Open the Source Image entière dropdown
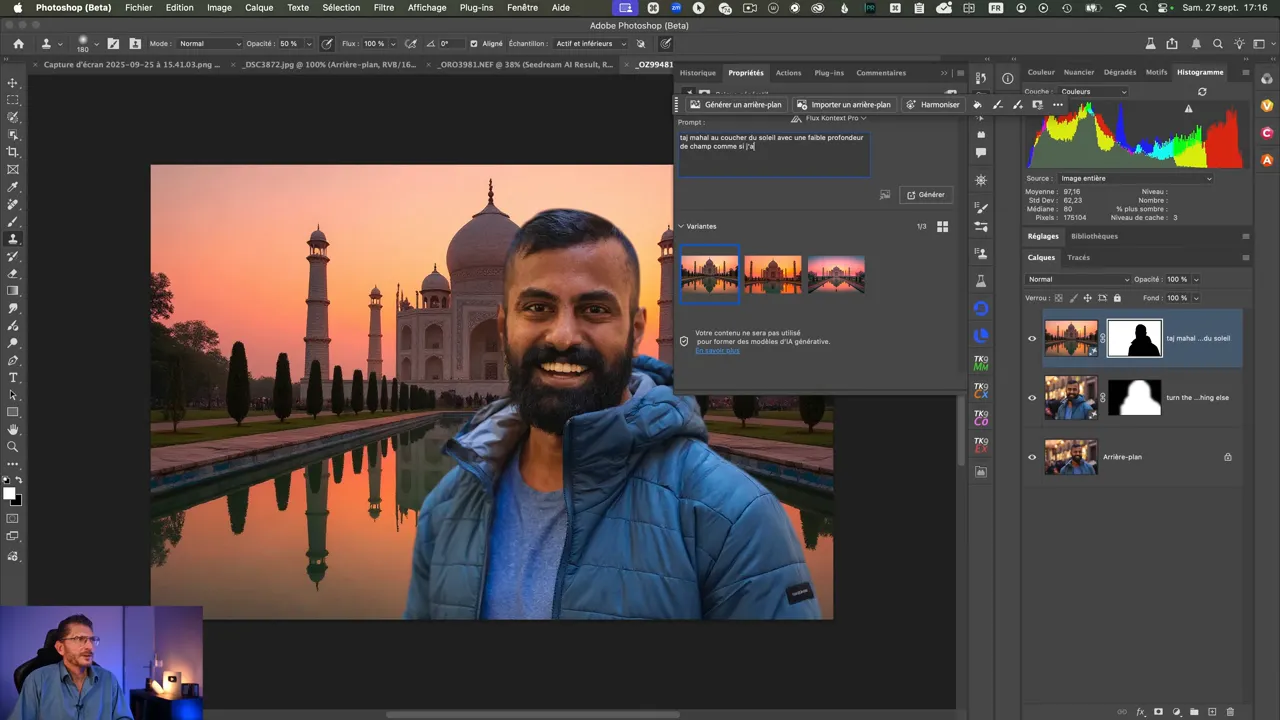Image resolution: width=1280 pixels, height=720 pixels. tap(1135, 178)
